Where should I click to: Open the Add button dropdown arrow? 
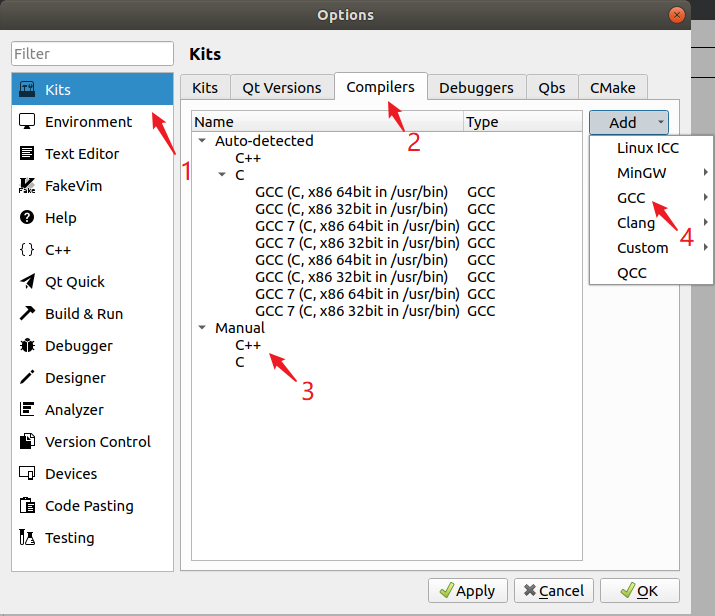(660, 123)
